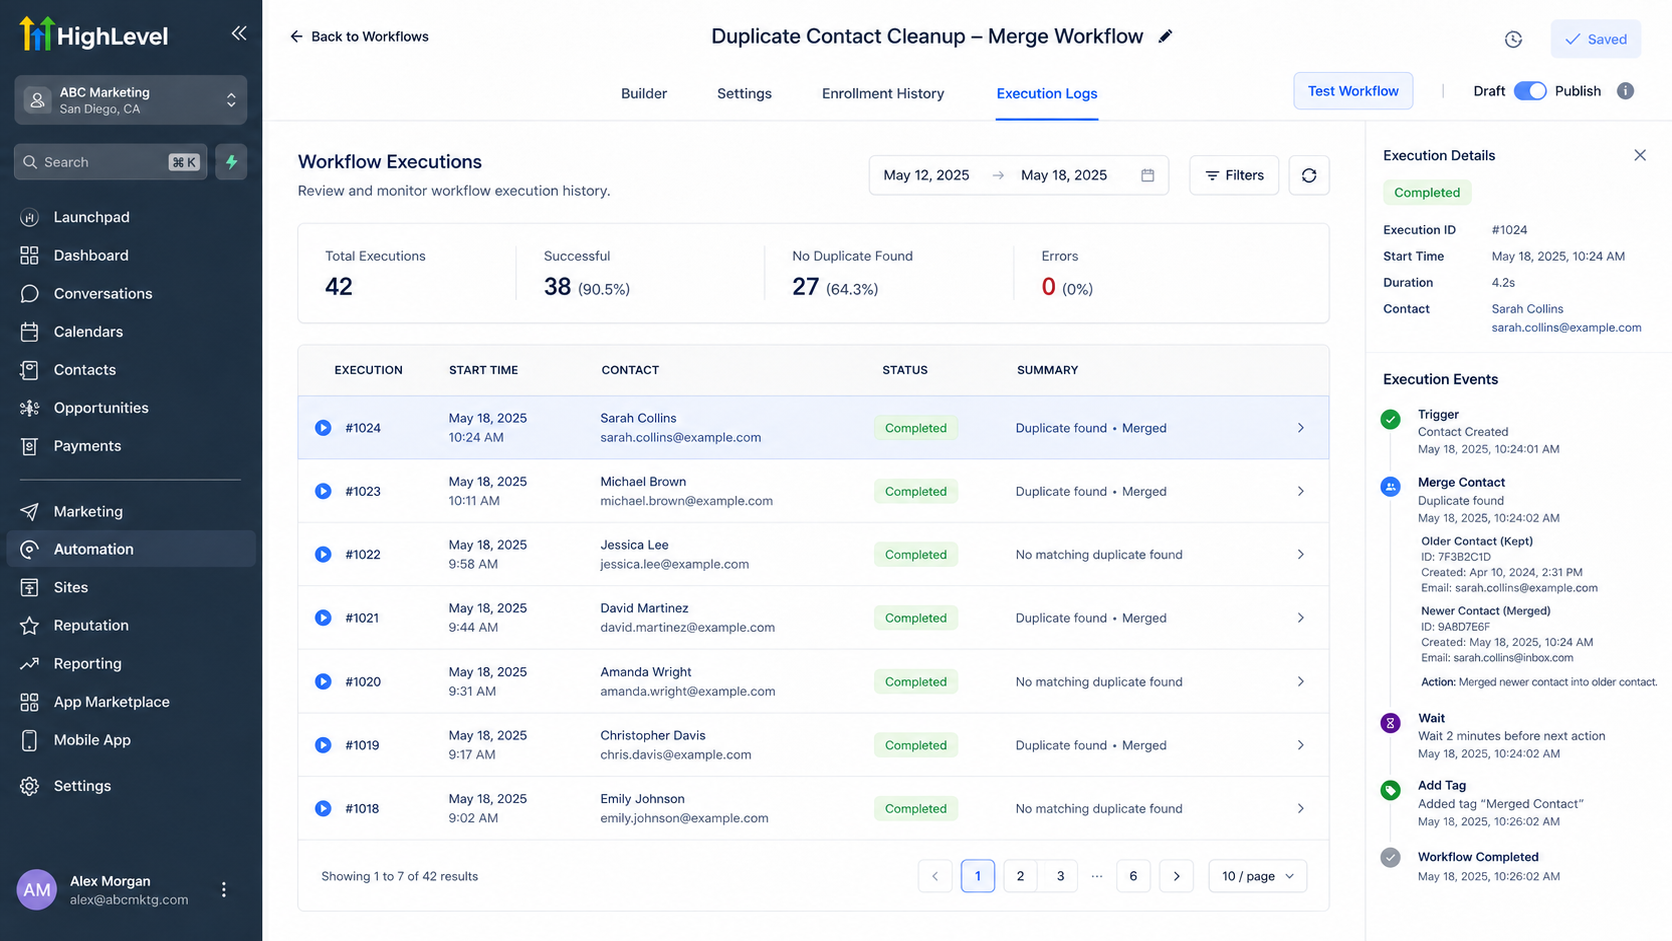Open user menu three-dot icon for Alex Morgan
This screenshot has width=1672, height=941.
click(x=224, y=890)
